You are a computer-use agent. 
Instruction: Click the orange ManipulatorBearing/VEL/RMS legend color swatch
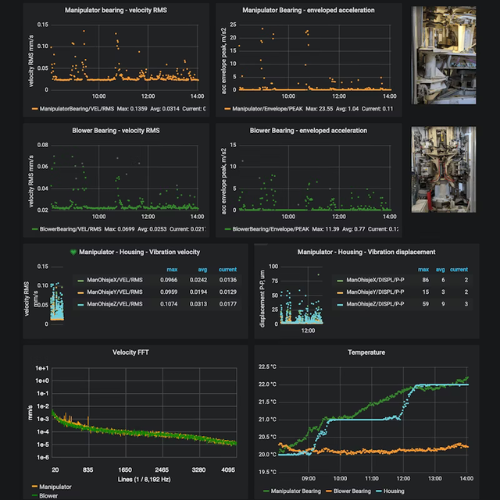(x=35, y=109)
